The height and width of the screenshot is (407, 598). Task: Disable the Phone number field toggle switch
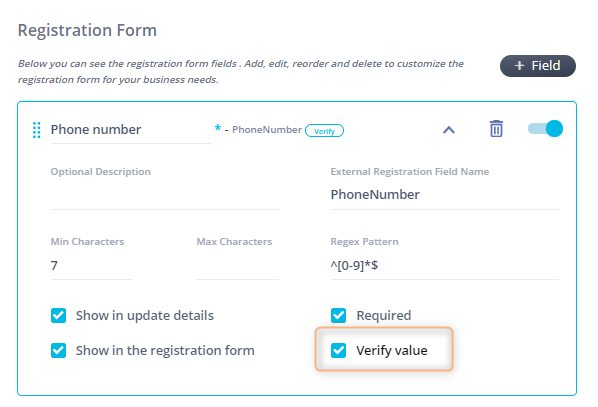click(x=545, y=129)
